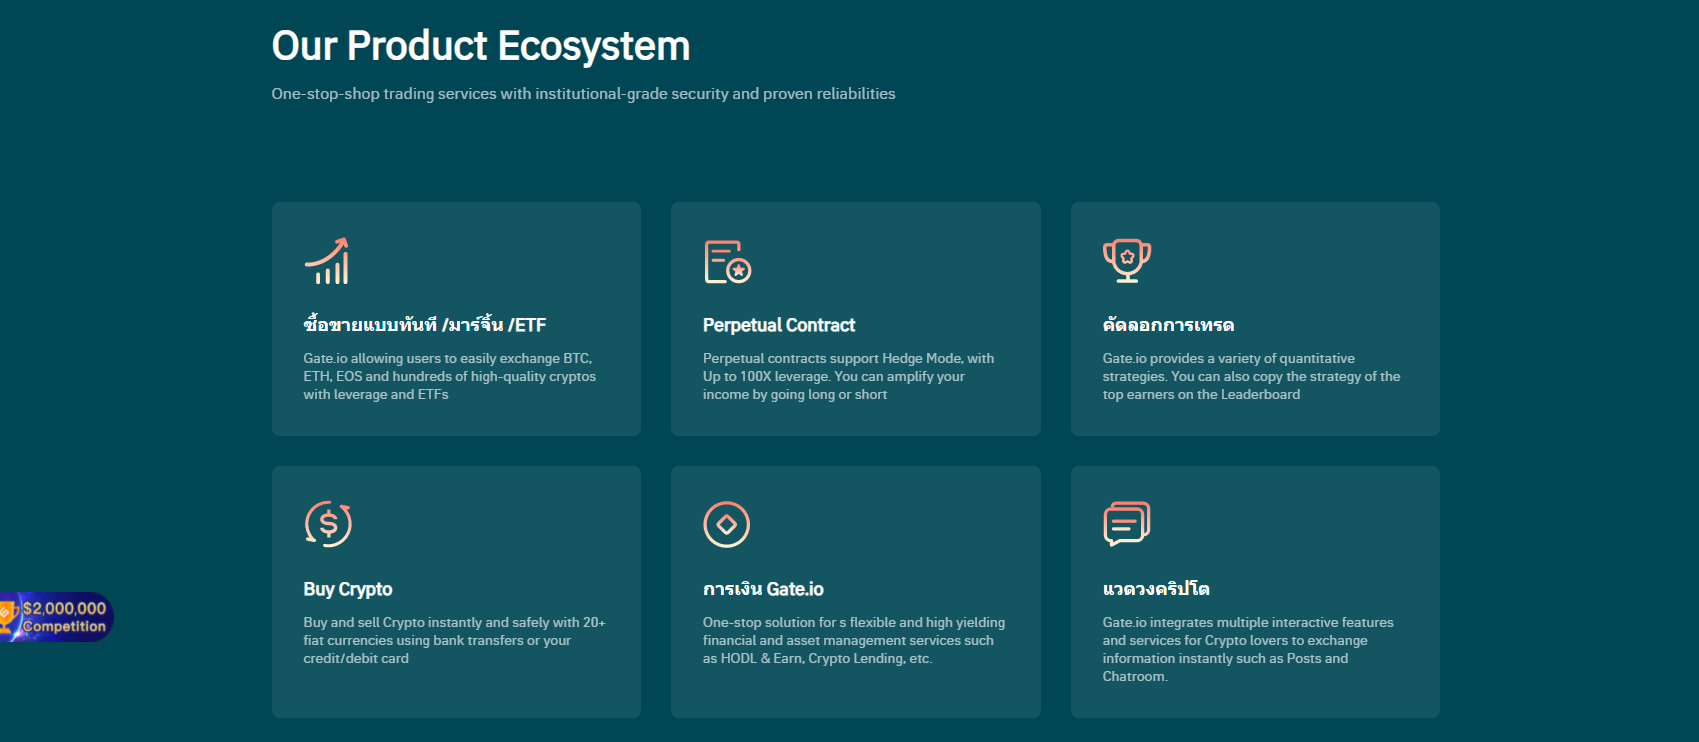Click the dollar cycle icon above Buy Crypto
Screen dimensions: 1699x742
328,524
